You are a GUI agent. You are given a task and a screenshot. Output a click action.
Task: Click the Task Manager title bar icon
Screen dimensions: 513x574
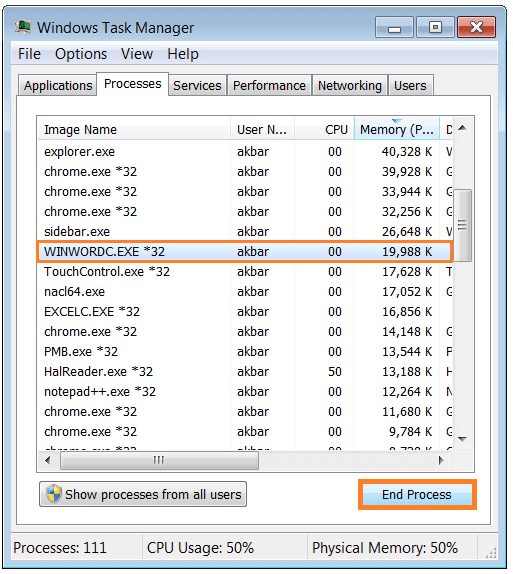[23, 27]
